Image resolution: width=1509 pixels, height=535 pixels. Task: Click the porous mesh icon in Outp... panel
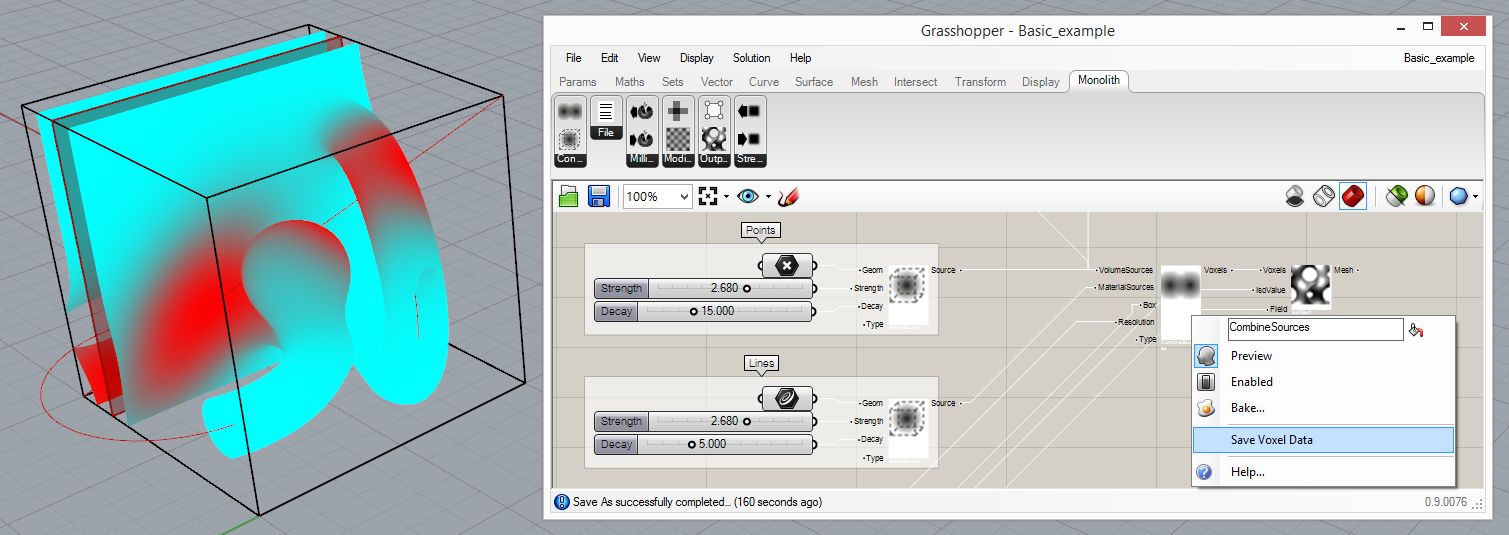tap(714, 140)
